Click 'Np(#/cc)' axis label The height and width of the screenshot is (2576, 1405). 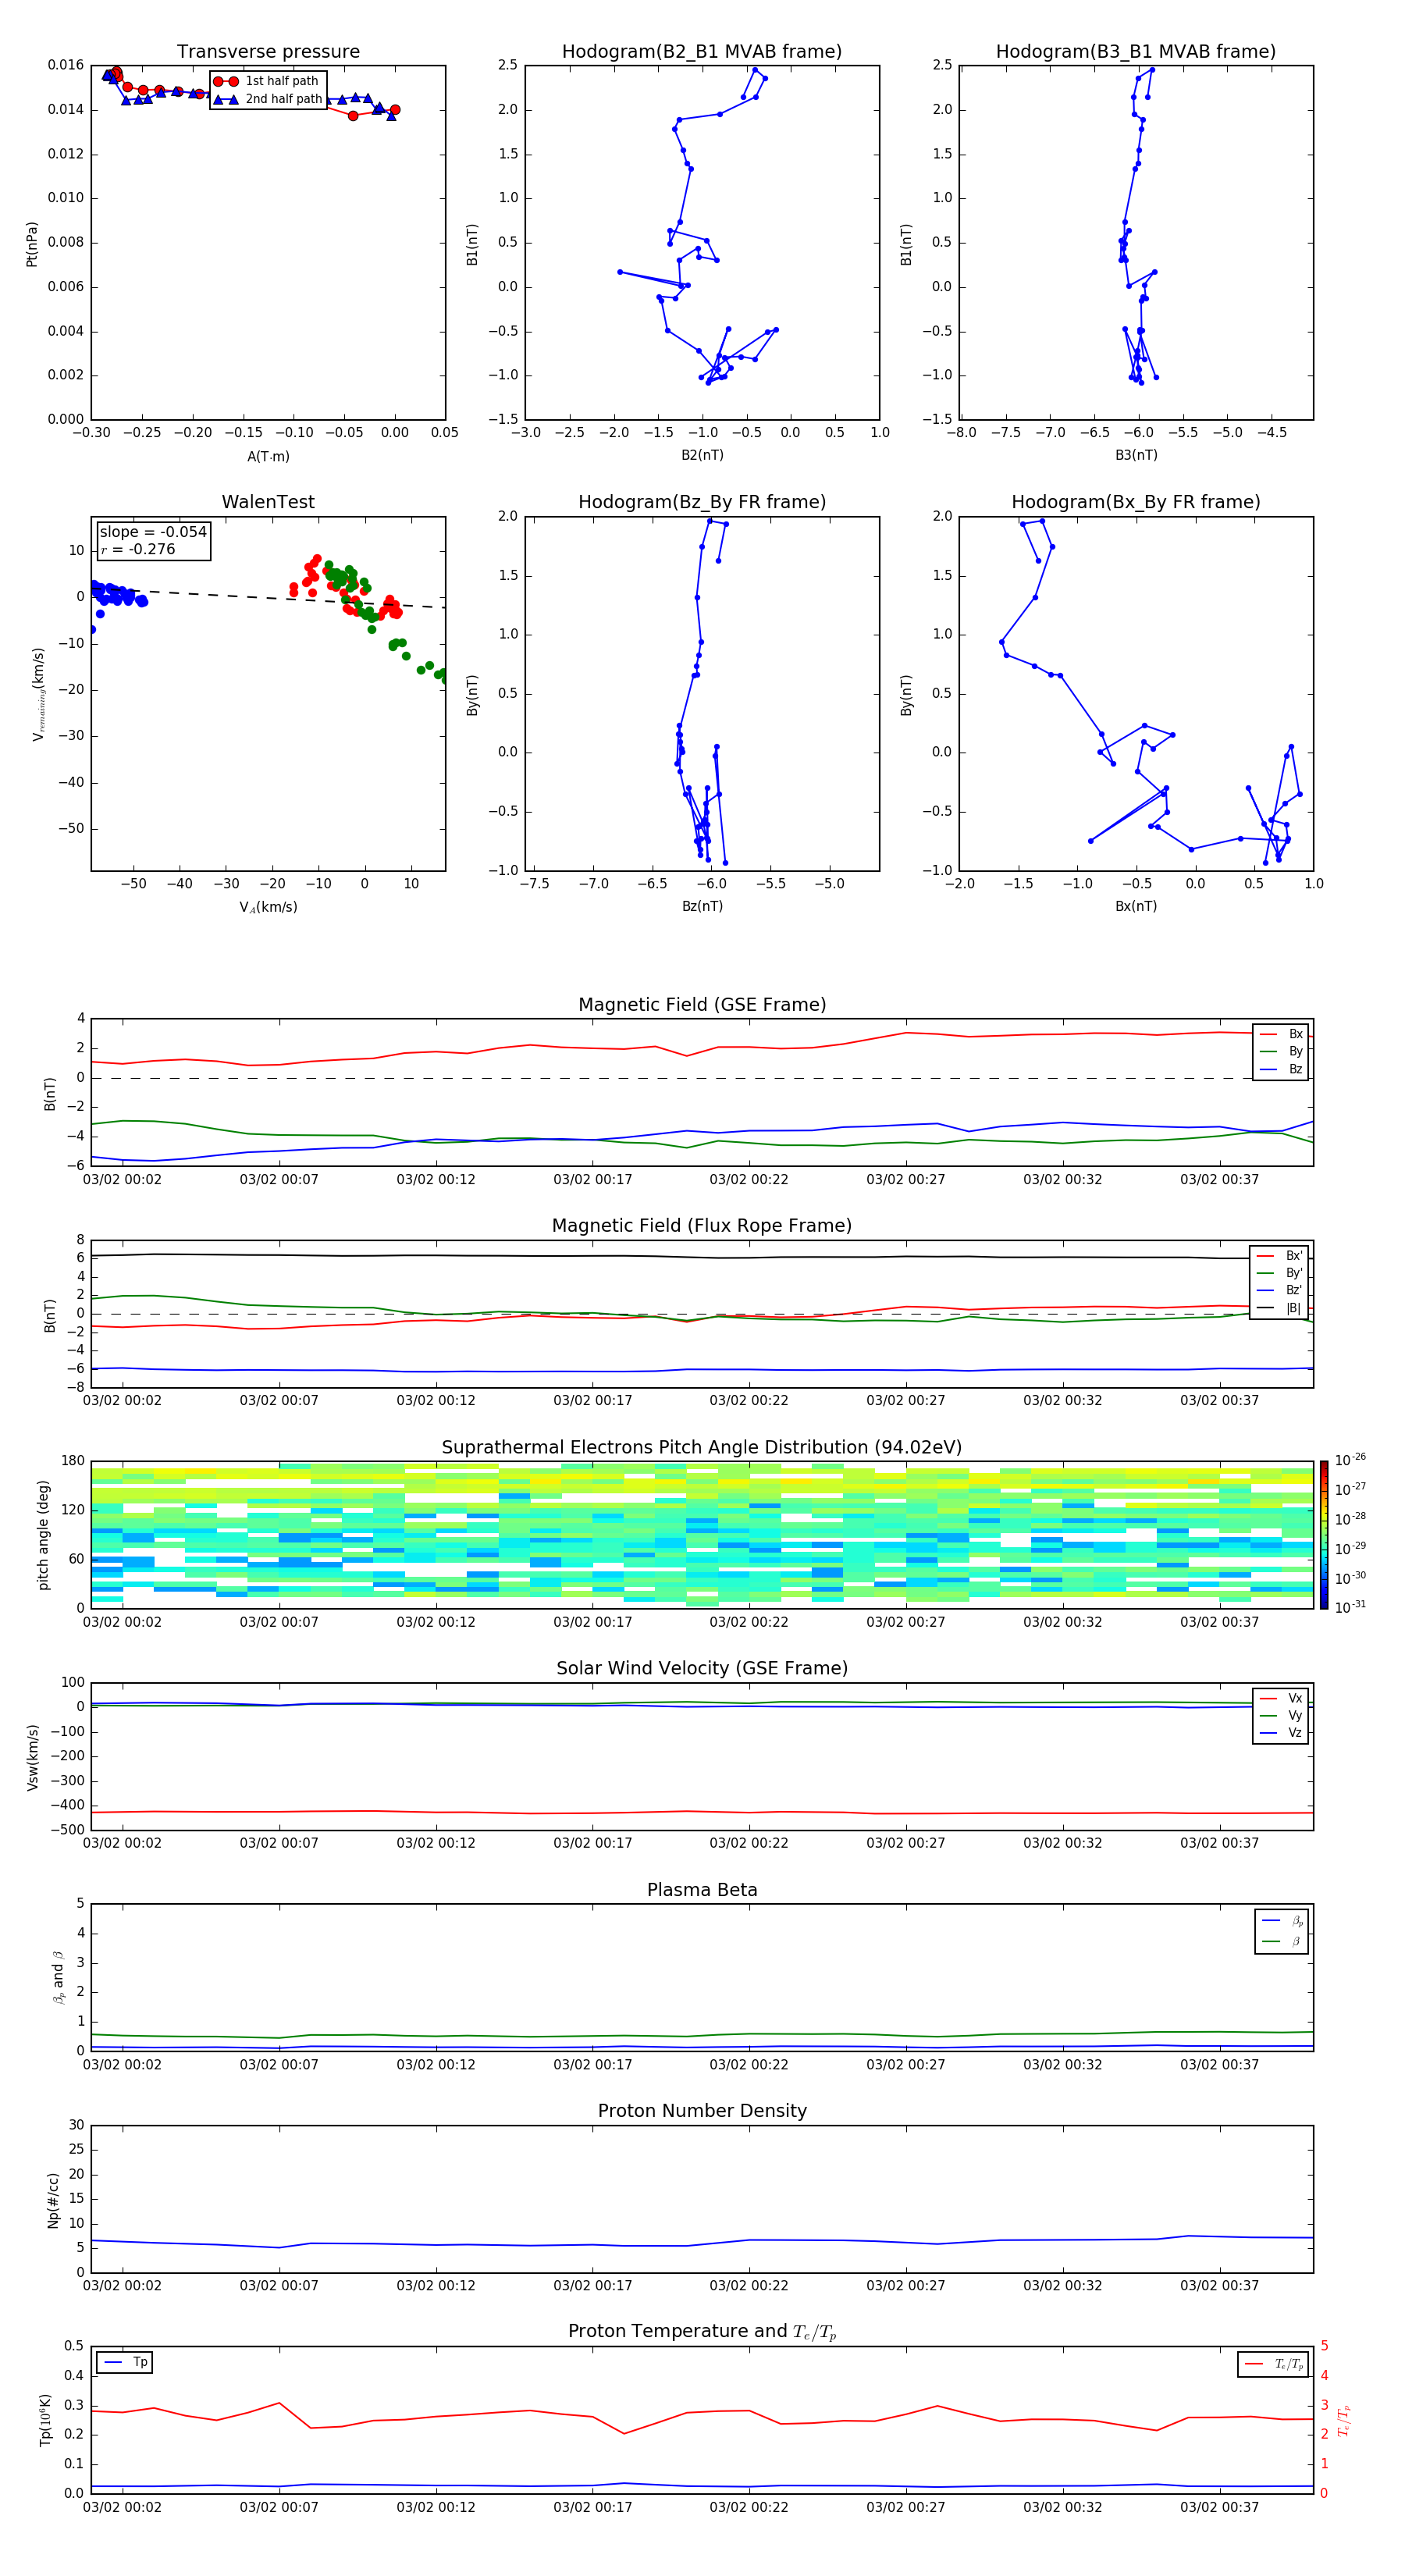point(53,2200)
